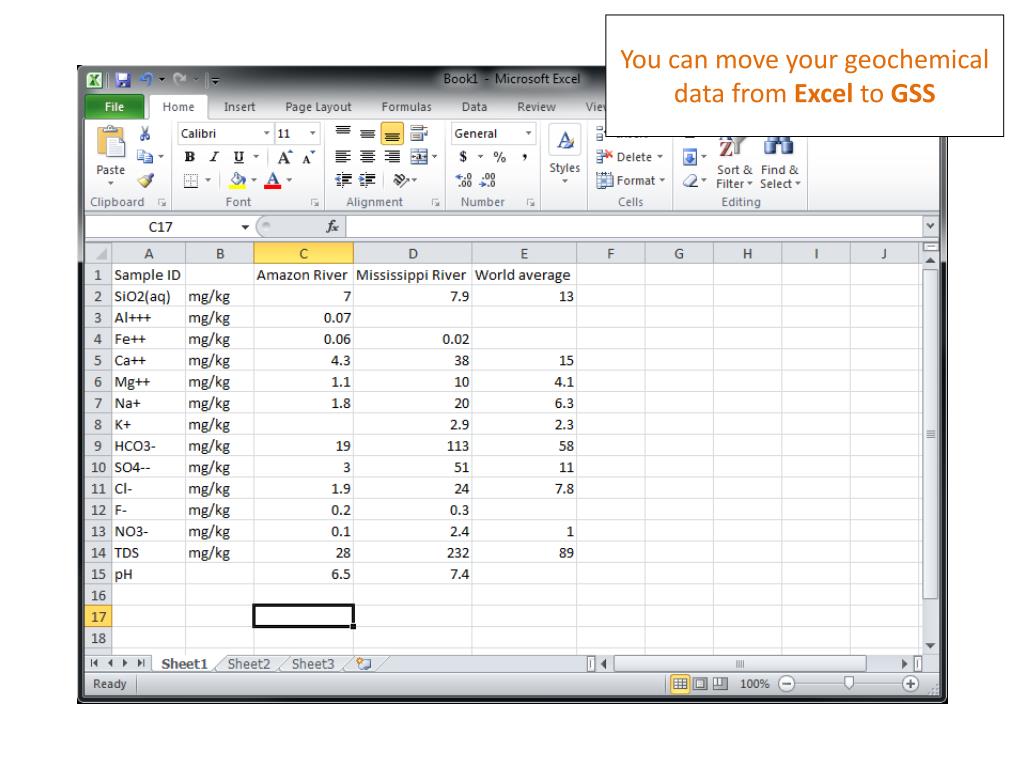
Task: Click the Decrease Indent icon
Action: [343, 180]
